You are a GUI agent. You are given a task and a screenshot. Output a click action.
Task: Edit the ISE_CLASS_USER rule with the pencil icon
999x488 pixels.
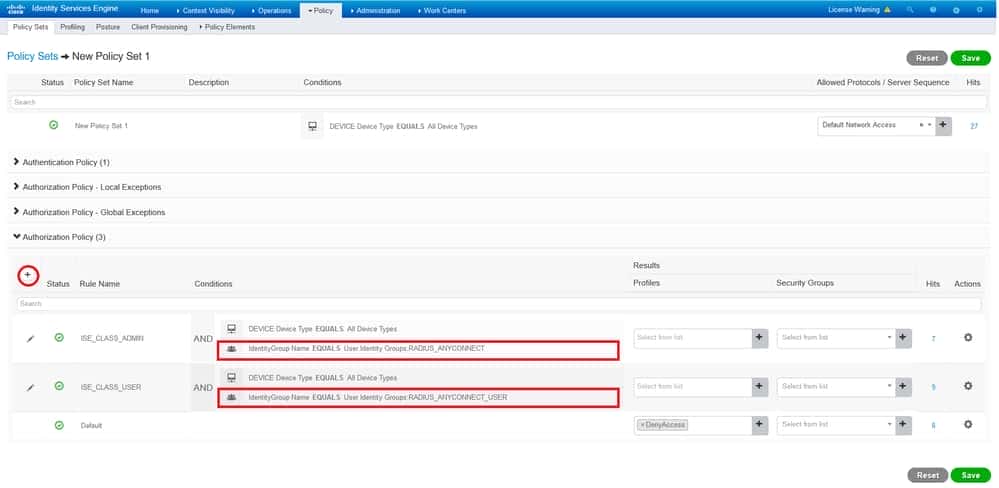(x=30, y=387)
